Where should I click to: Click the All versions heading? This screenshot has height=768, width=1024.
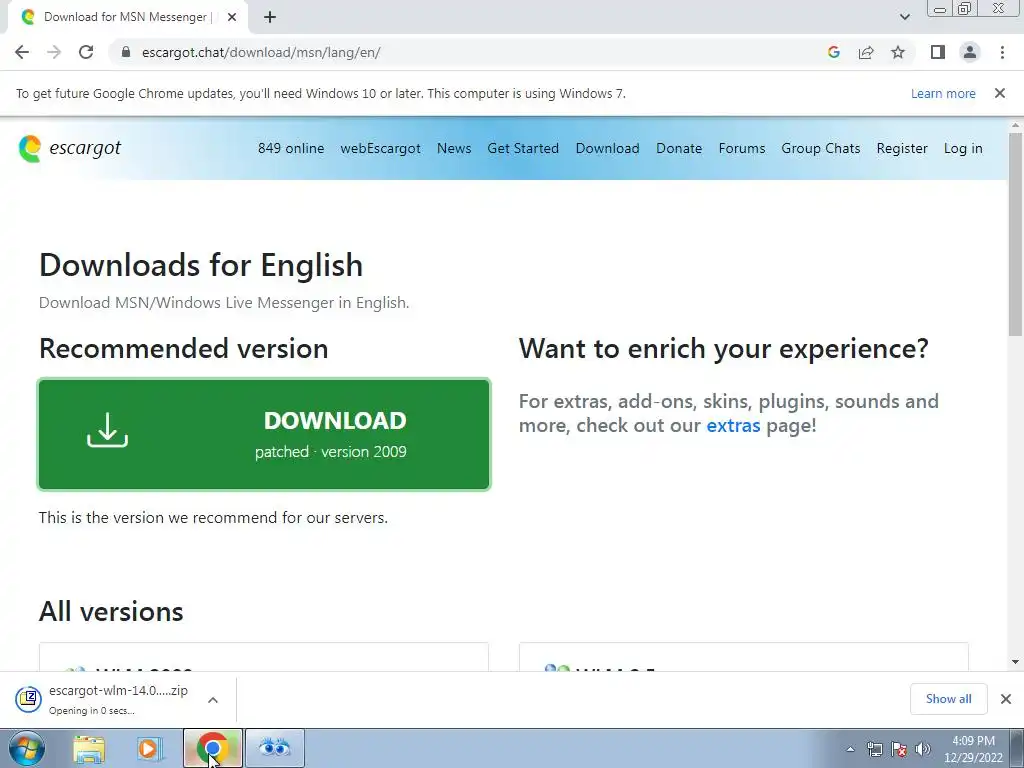(x=111, y=612)
